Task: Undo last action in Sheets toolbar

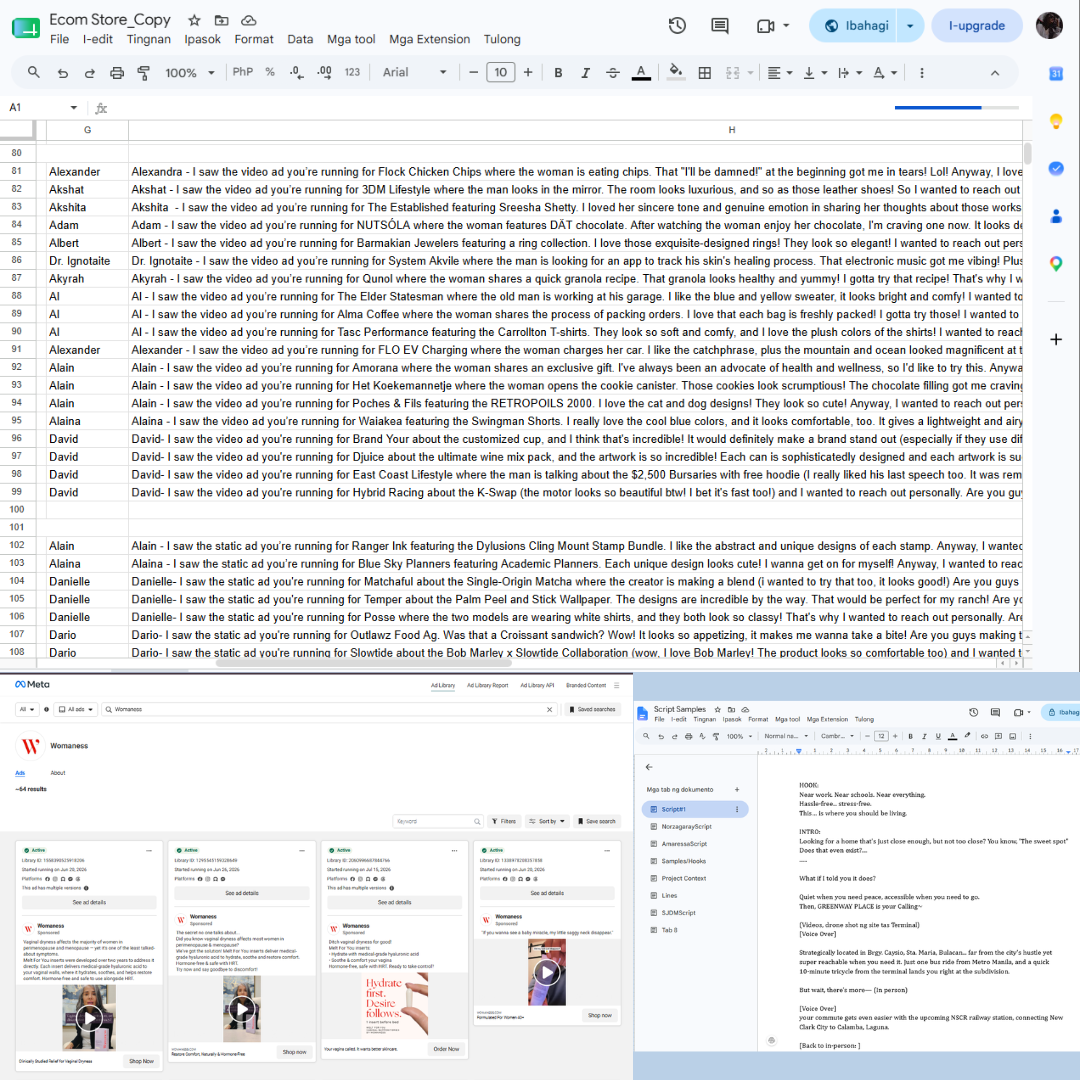Action: click(63, 72)
